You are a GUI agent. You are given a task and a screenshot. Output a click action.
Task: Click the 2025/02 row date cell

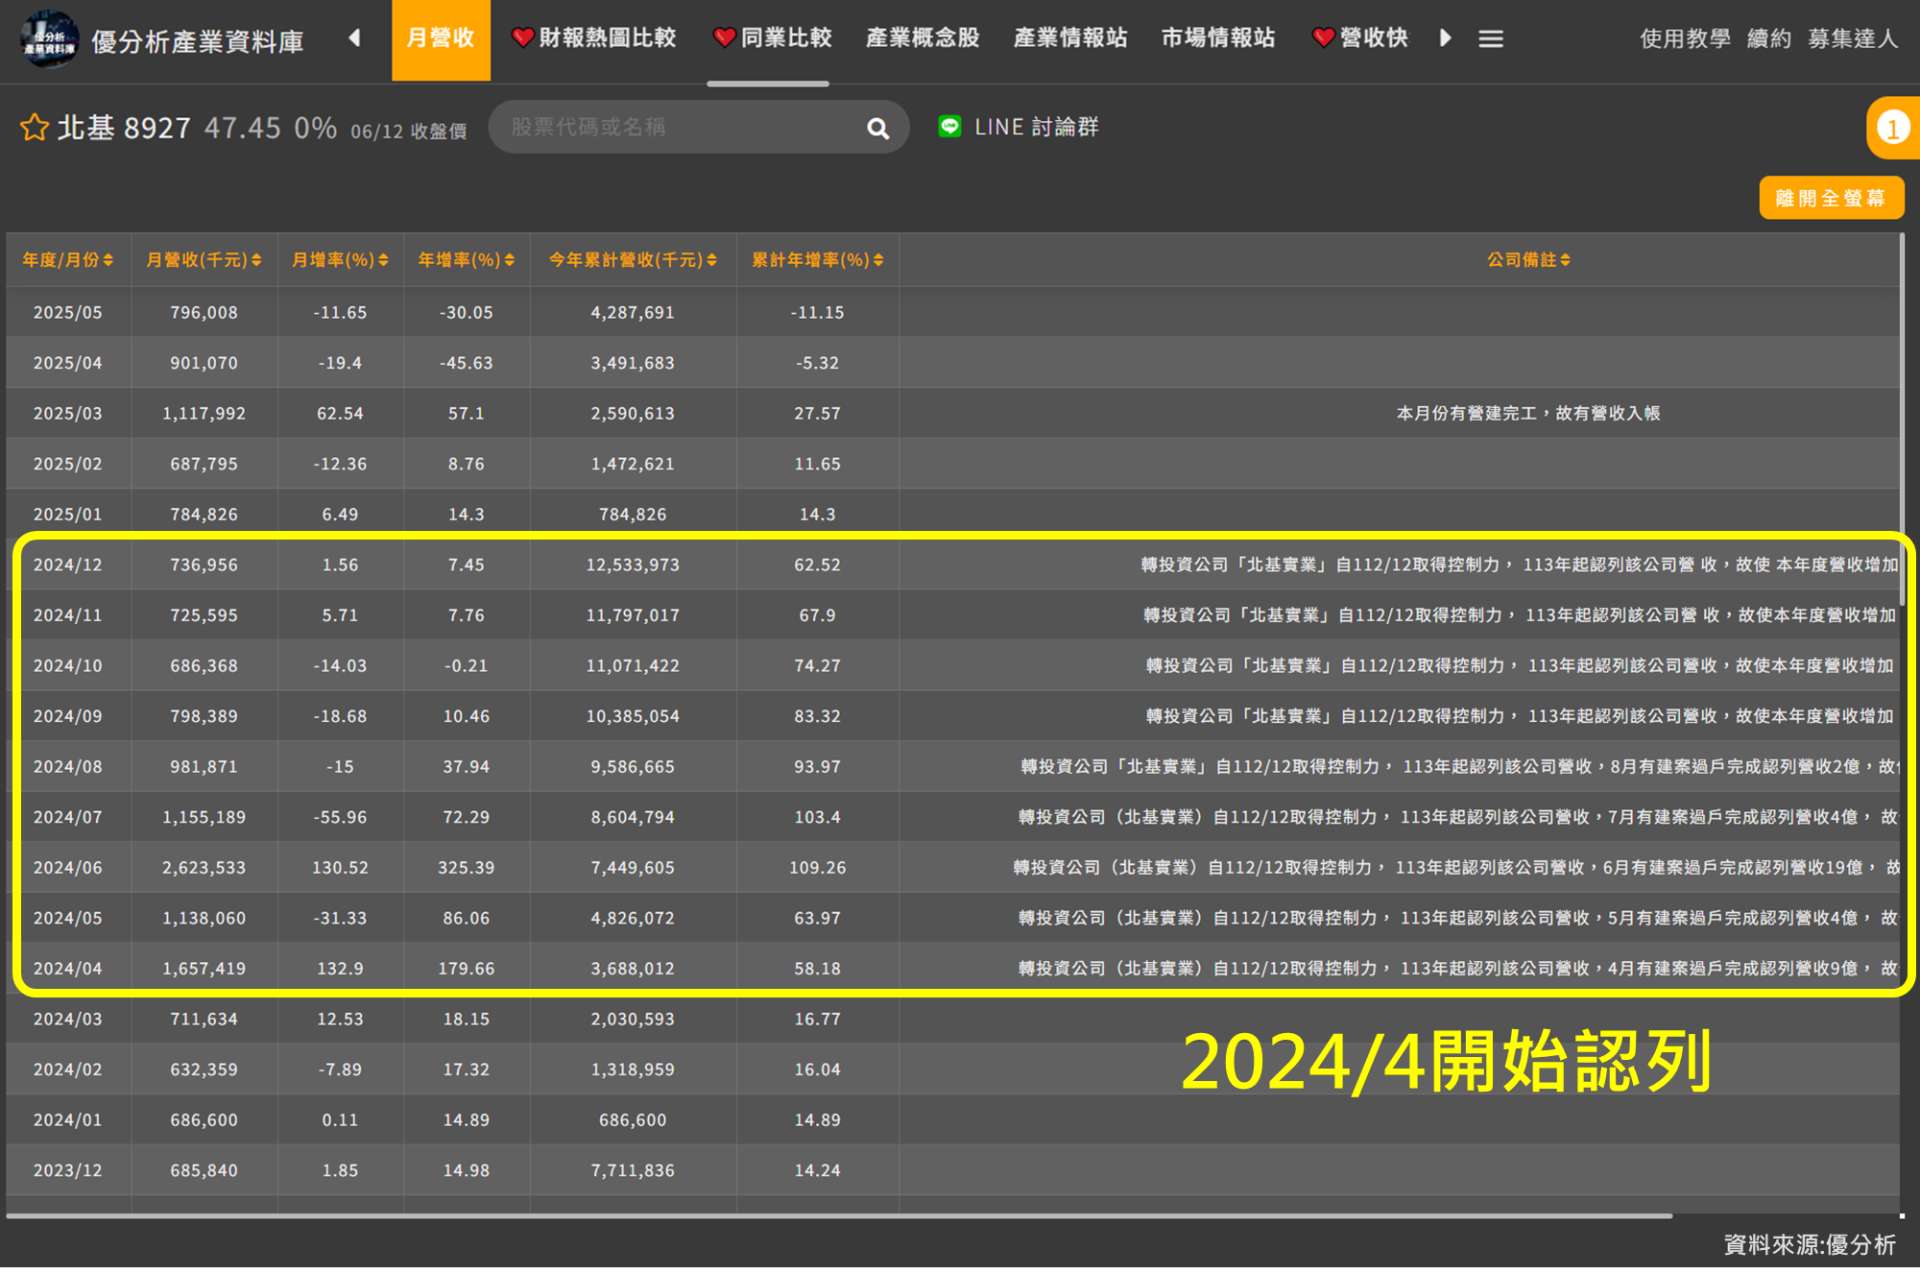point(68,466)
